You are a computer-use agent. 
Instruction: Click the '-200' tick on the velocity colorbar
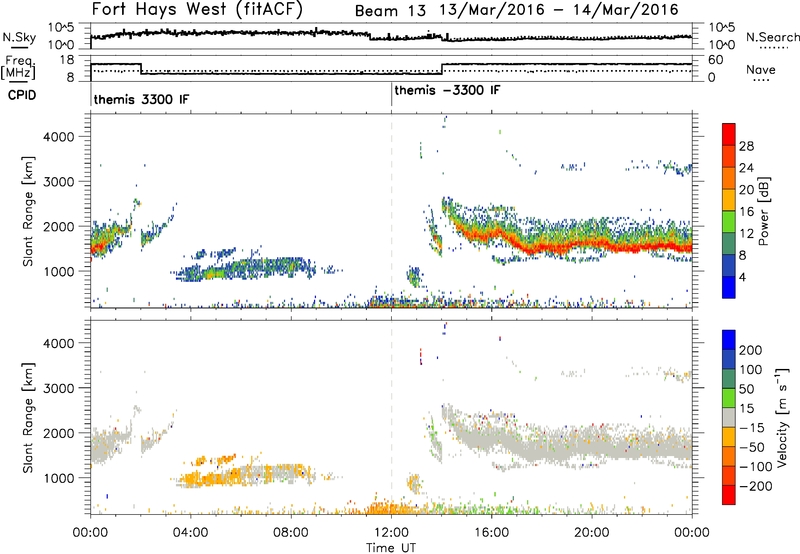(x=756, y=486)
